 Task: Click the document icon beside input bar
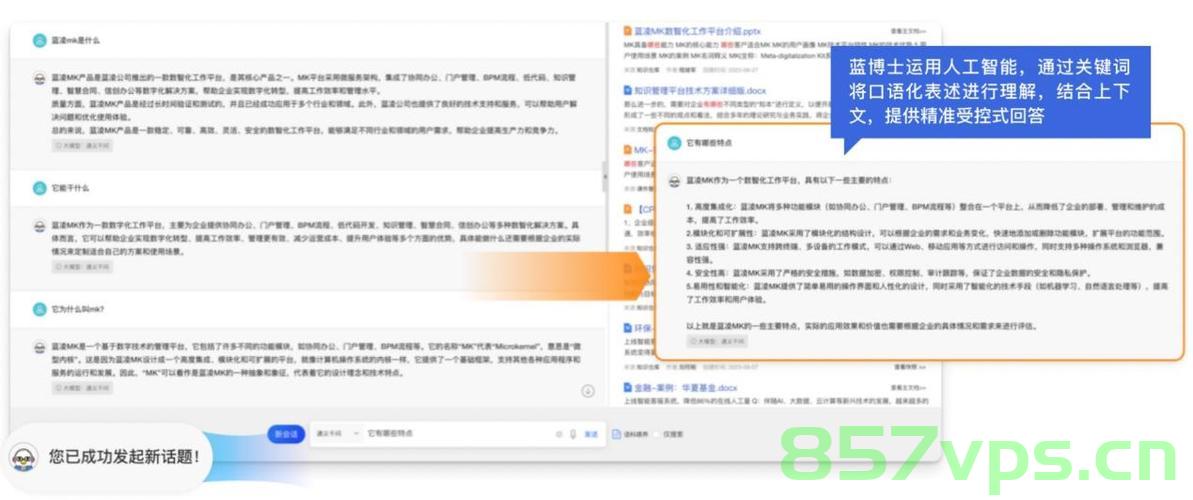click(616, 434)
